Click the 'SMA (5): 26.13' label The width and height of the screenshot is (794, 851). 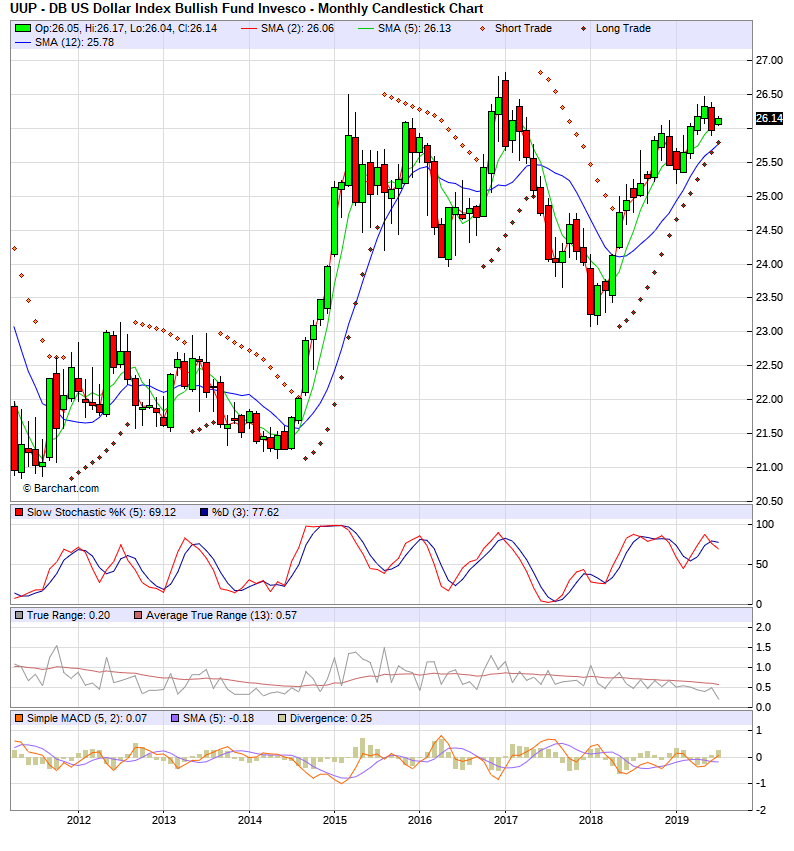coord(415,29)
